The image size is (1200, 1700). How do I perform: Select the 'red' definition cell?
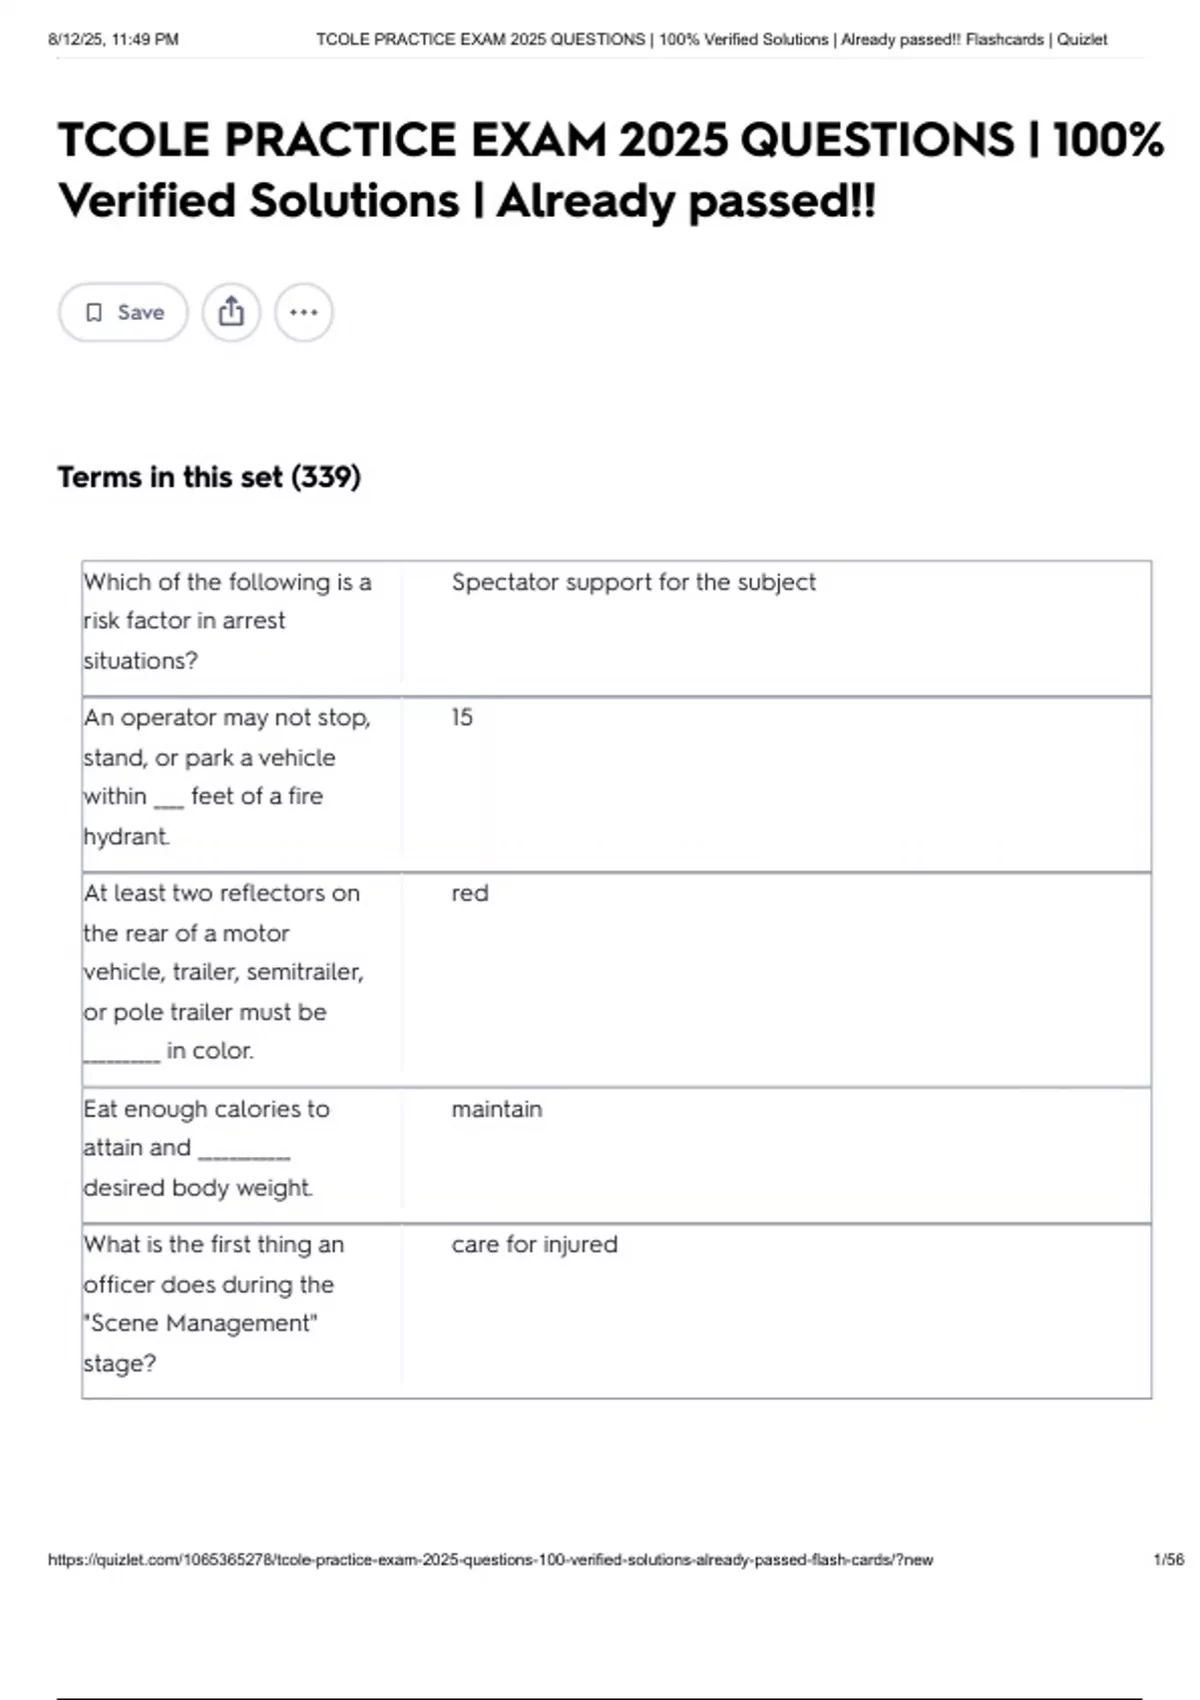pos(469,893)
